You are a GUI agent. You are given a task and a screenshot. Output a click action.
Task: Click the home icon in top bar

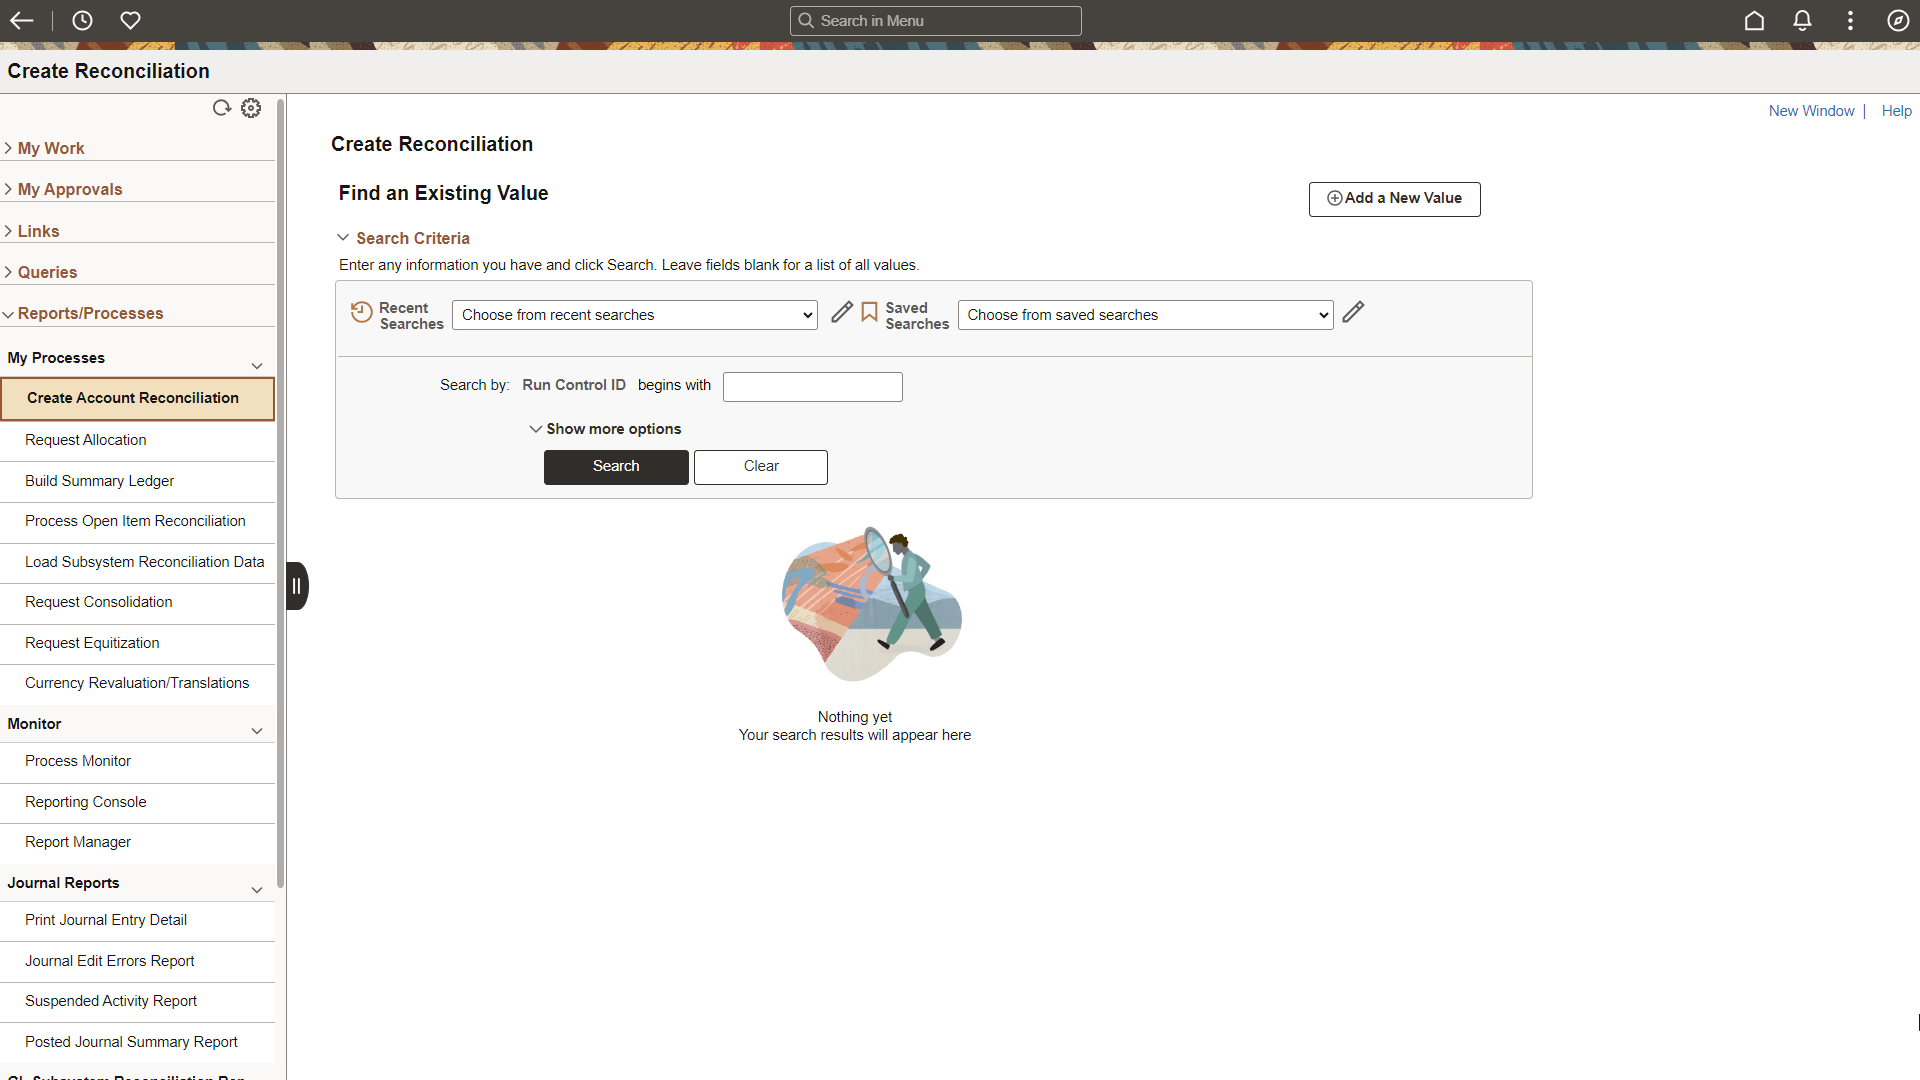[x=1755, y=20]
